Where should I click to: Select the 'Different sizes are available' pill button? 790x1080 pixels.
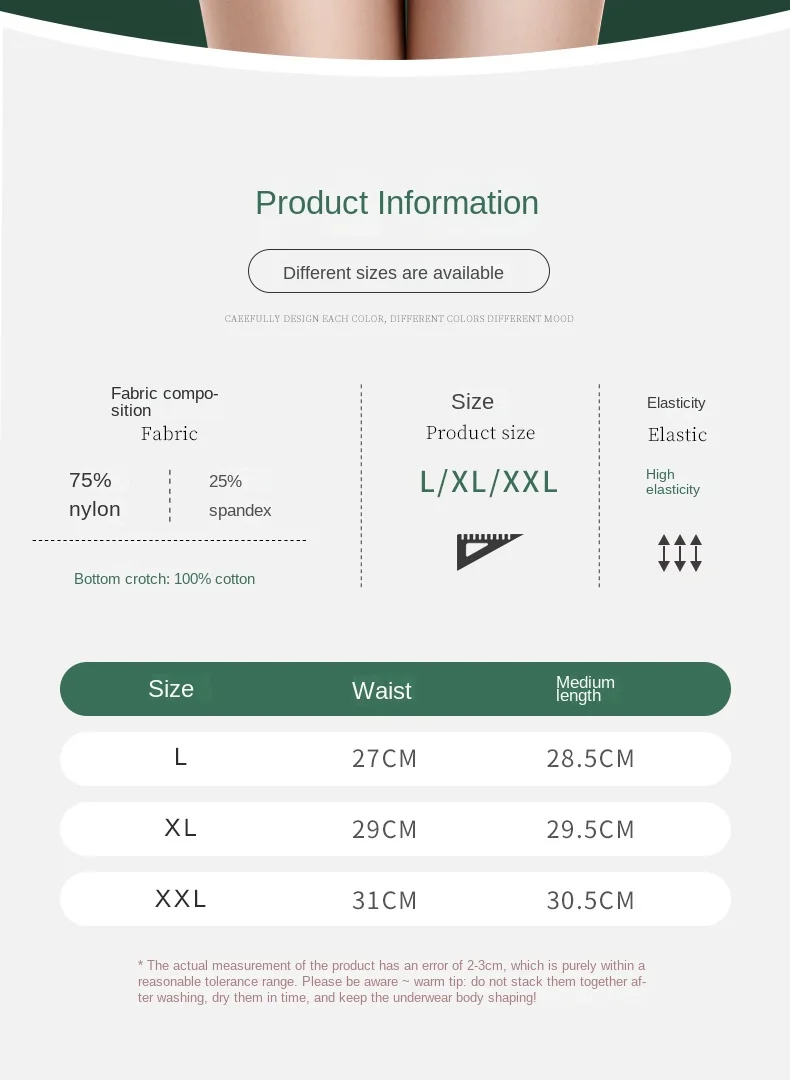(x=399, y=271)
